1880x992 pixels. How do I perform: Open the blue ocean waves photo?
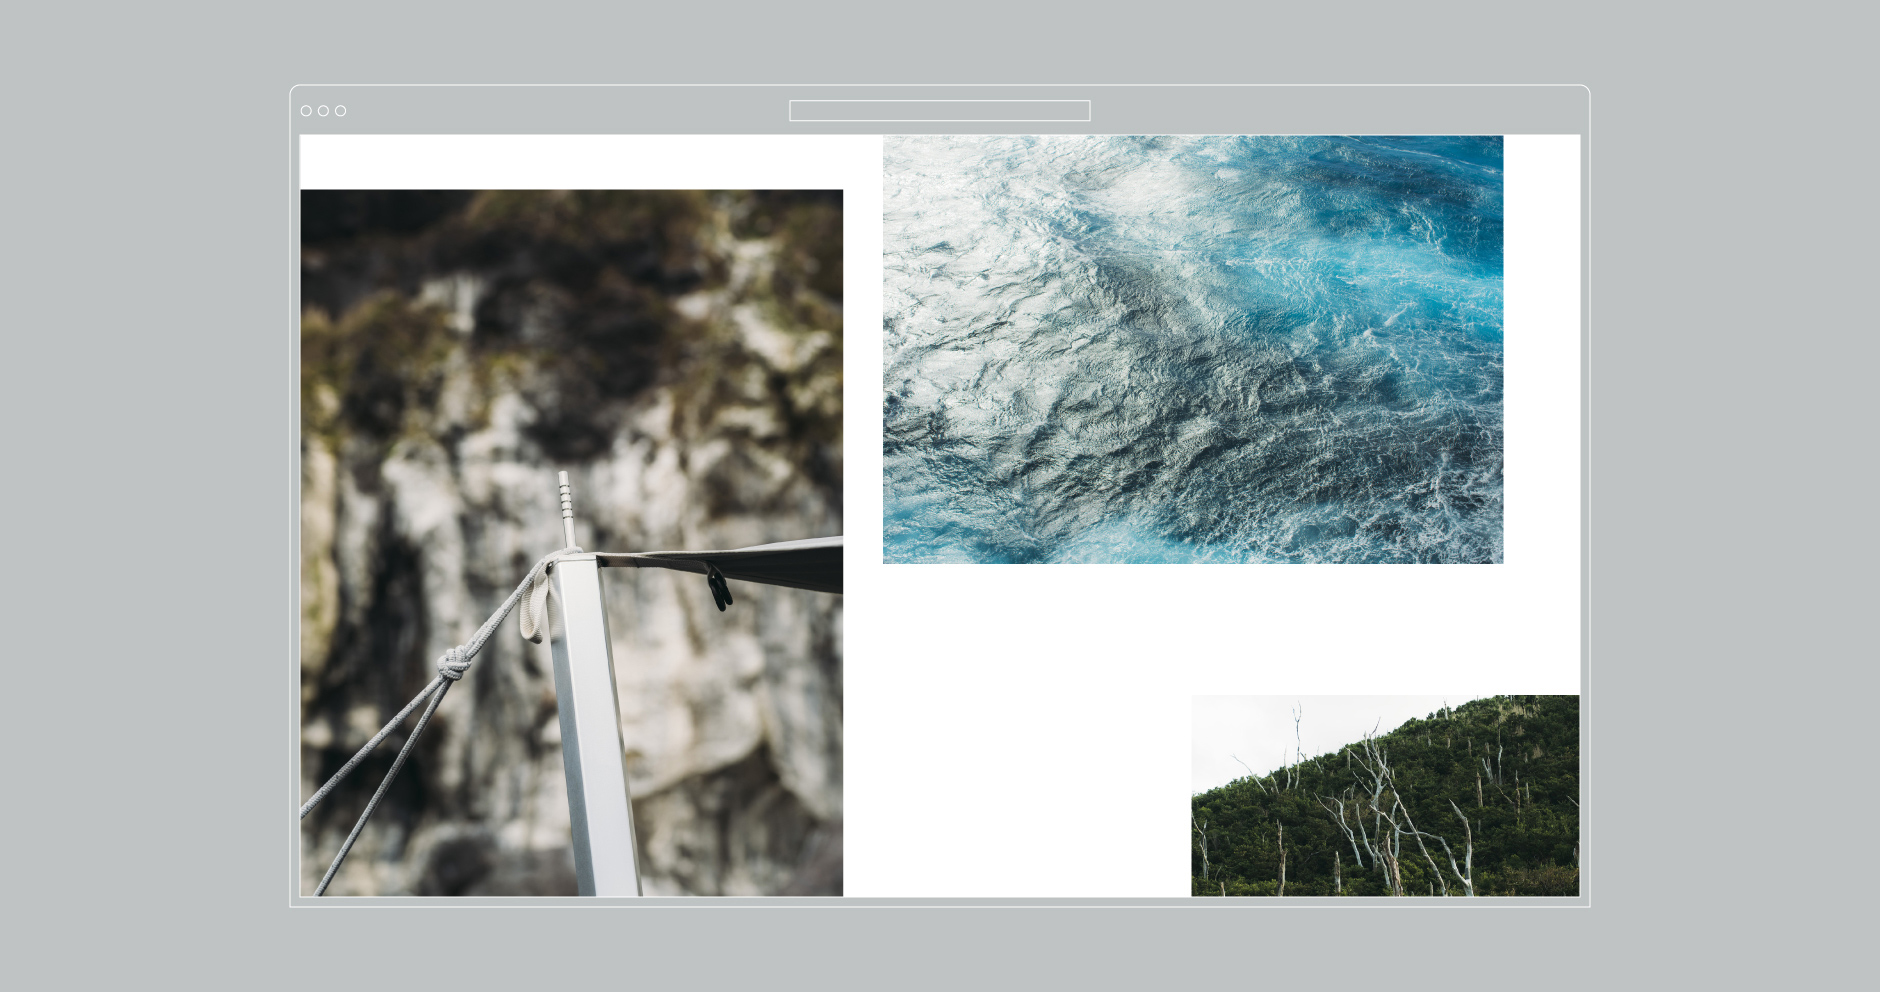1192,349
